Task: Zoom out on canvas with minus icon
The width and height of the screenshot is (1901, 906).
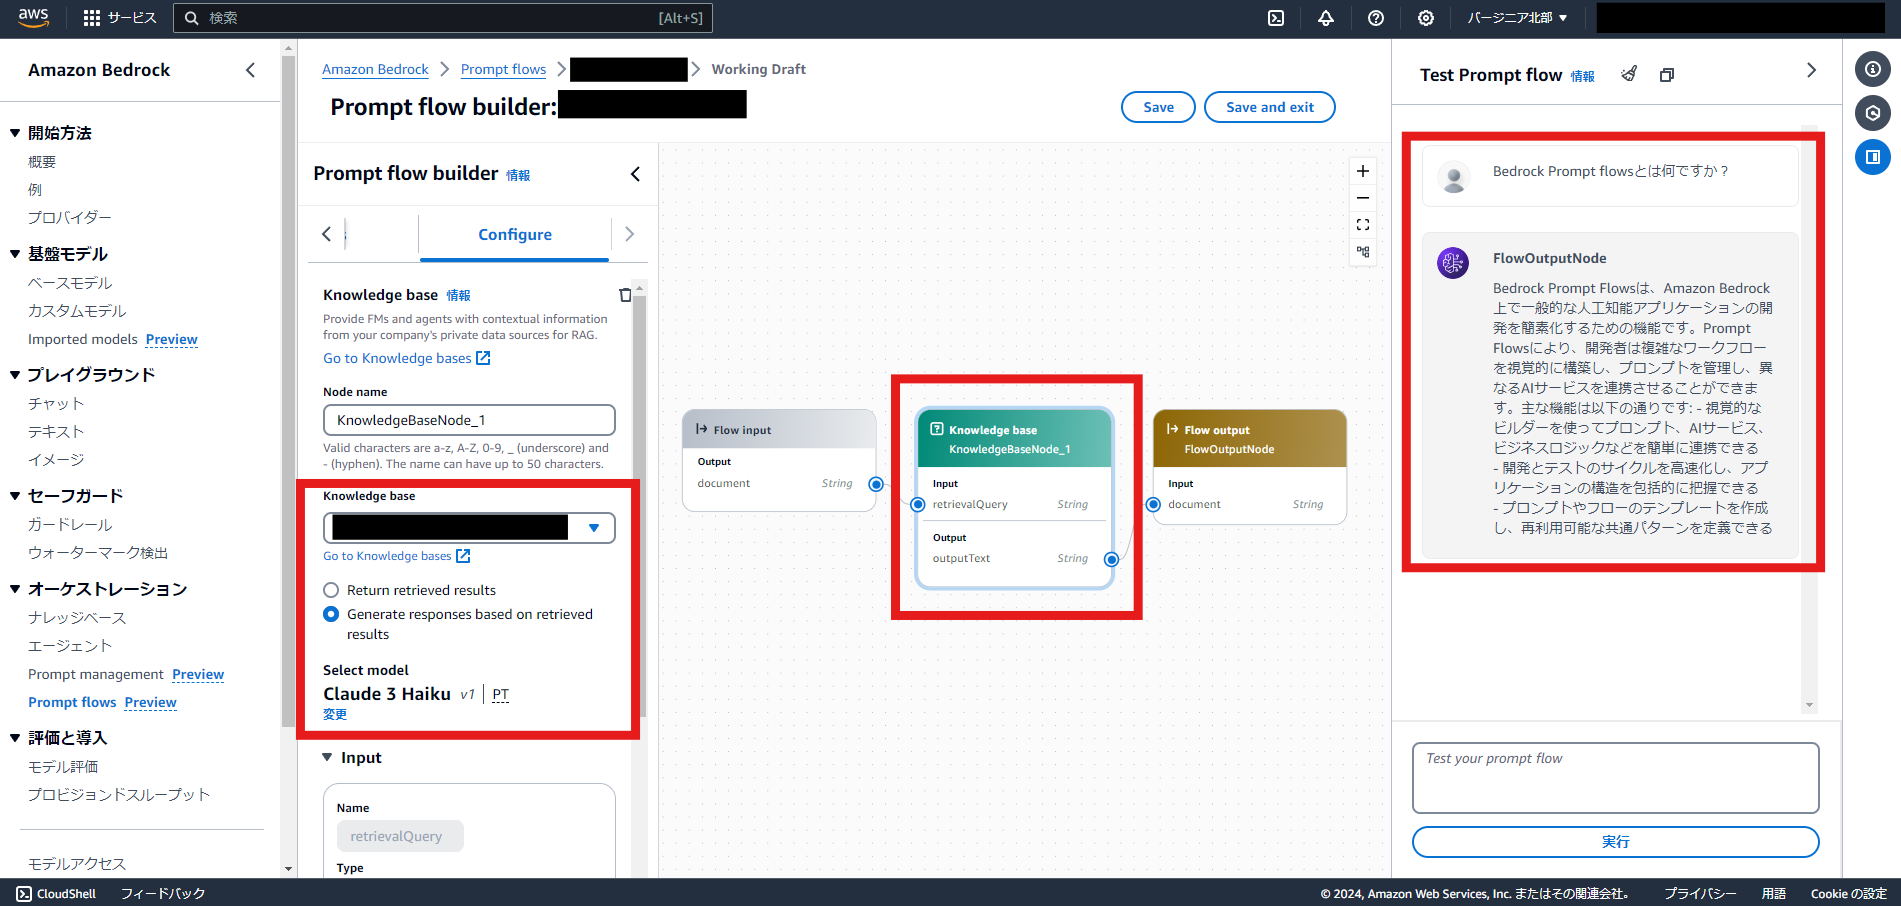Action: [x=1363, y=198]
